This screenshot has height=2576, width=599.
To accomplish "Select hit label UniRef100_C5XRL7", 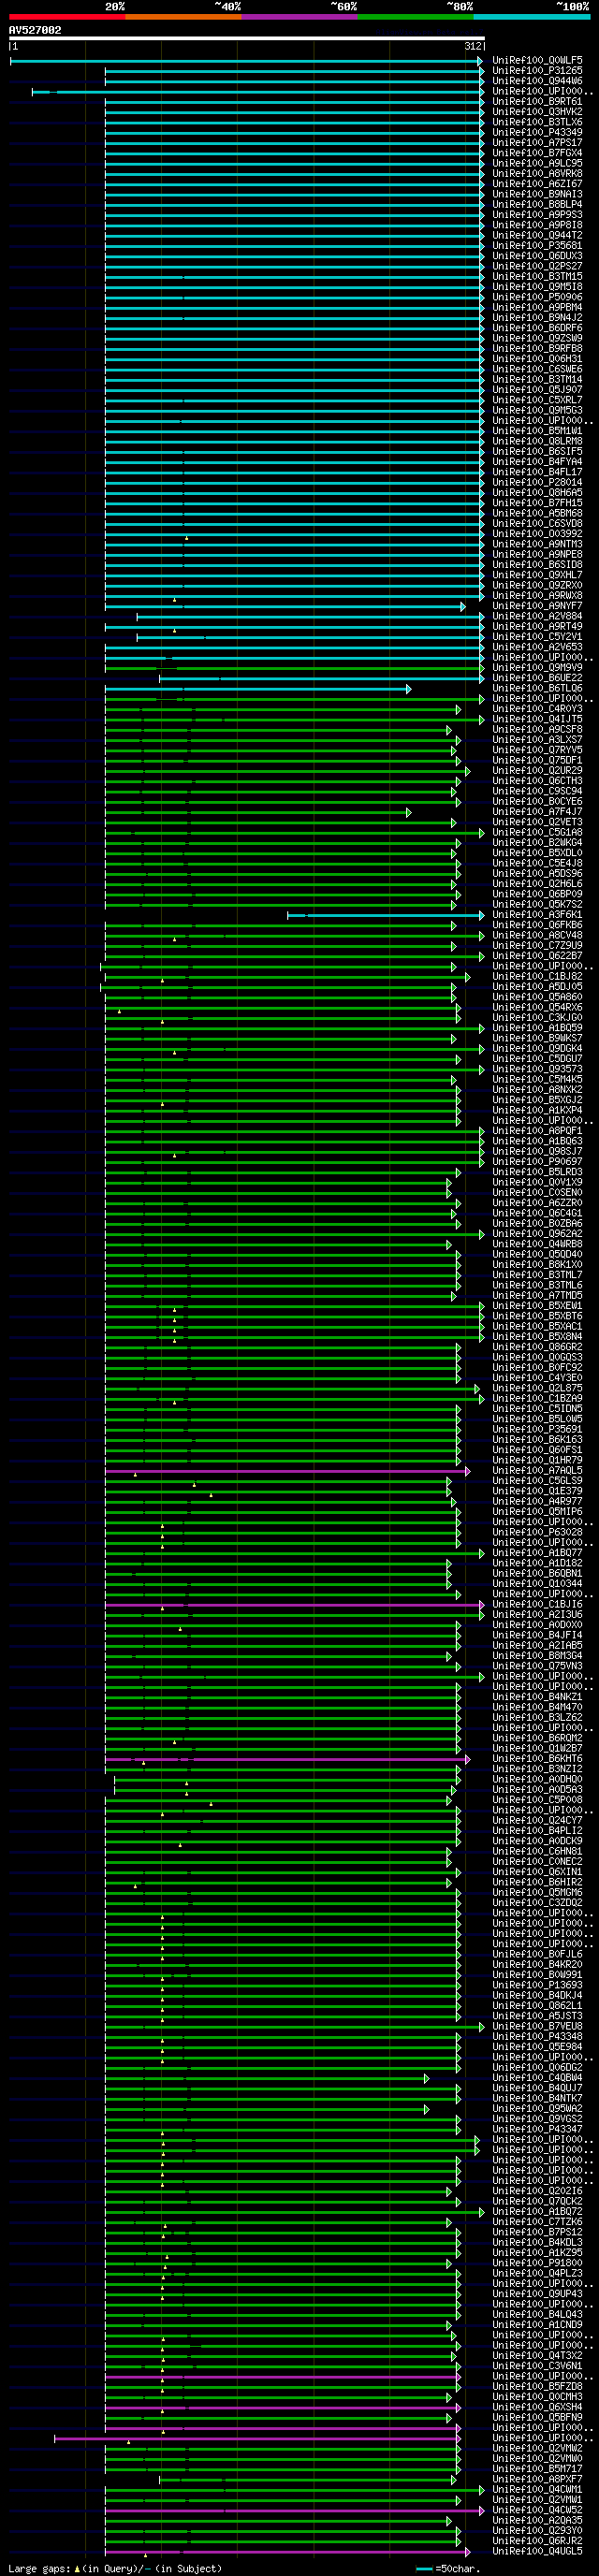I will (538, 400).
